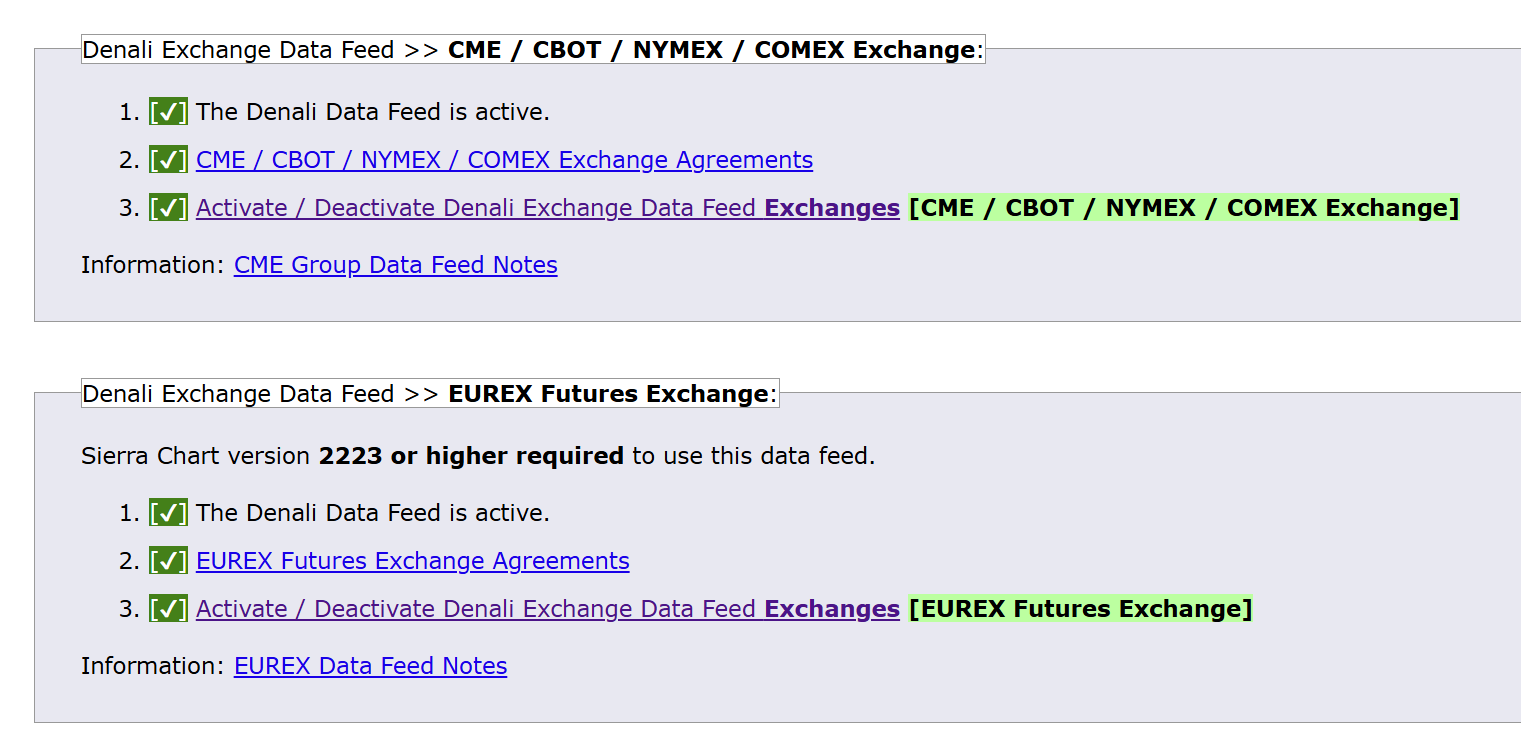Open the CME Group Data Feed Notes link
This screenshot has height=733, width=1521.
click(395, 265)
